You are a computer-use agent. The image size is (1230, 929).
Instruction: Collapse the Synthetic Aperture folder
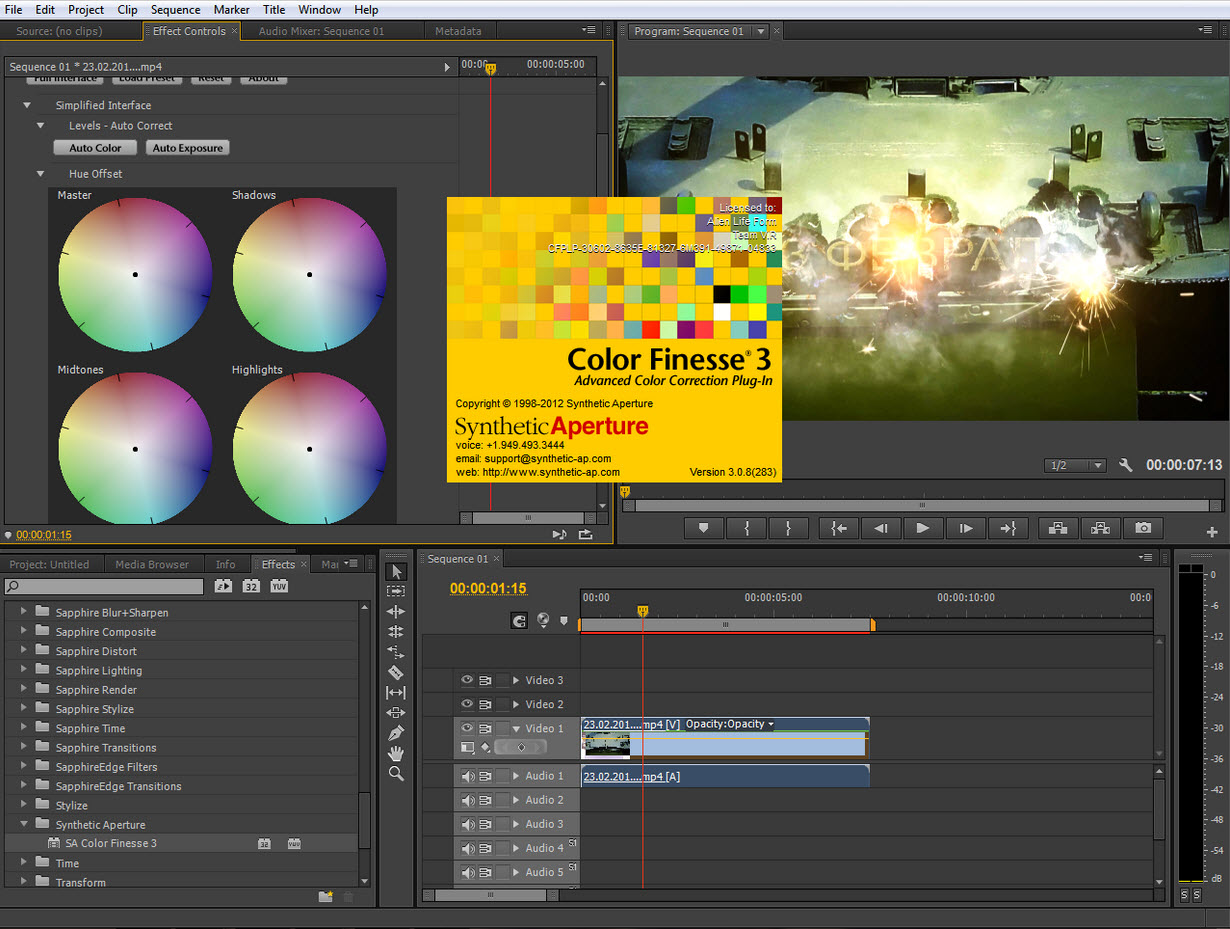point(24,824)
